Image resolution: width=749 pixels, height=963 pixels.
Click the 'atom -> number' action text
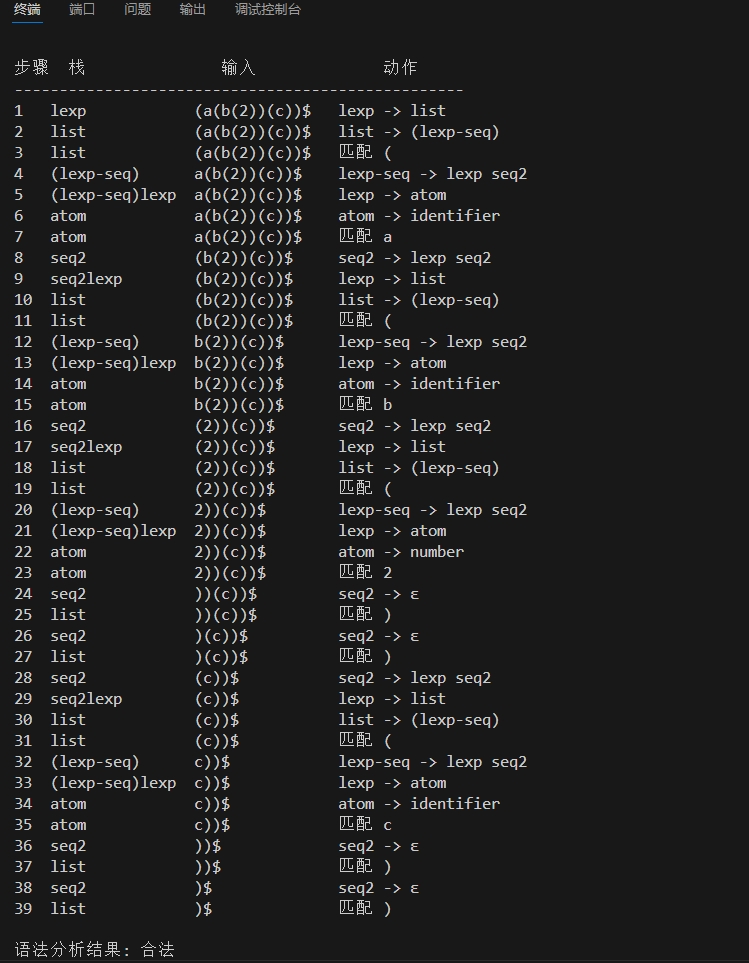401,552
